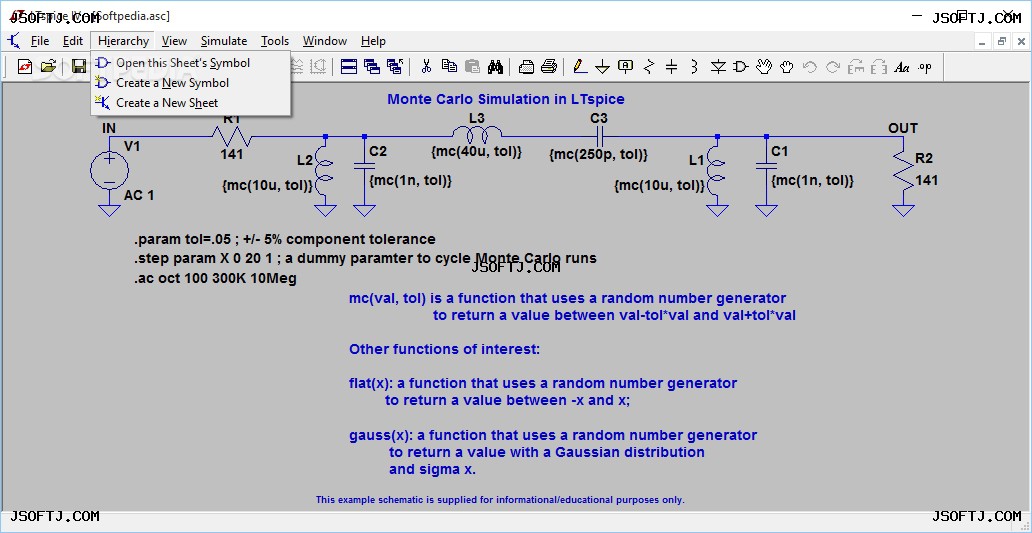Image resolution: width=1032 pixels, height=533 pixels.
Task: Select the Move open-hand tool
Action: pos(763,66)
